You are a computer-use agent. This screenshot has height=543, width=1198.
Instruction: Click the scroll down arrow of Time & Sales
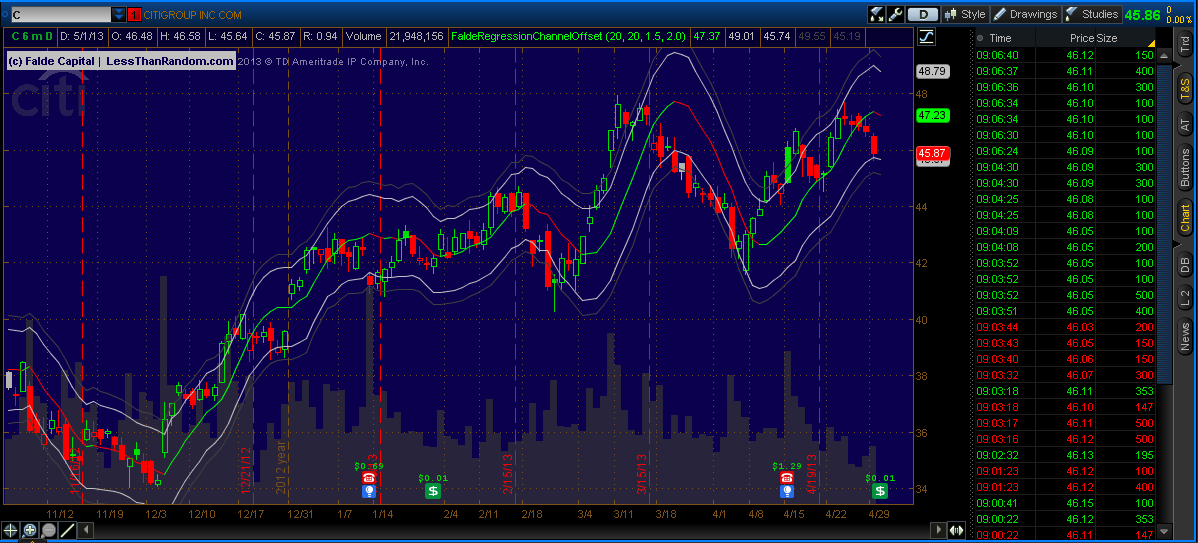pos(1164,530)
